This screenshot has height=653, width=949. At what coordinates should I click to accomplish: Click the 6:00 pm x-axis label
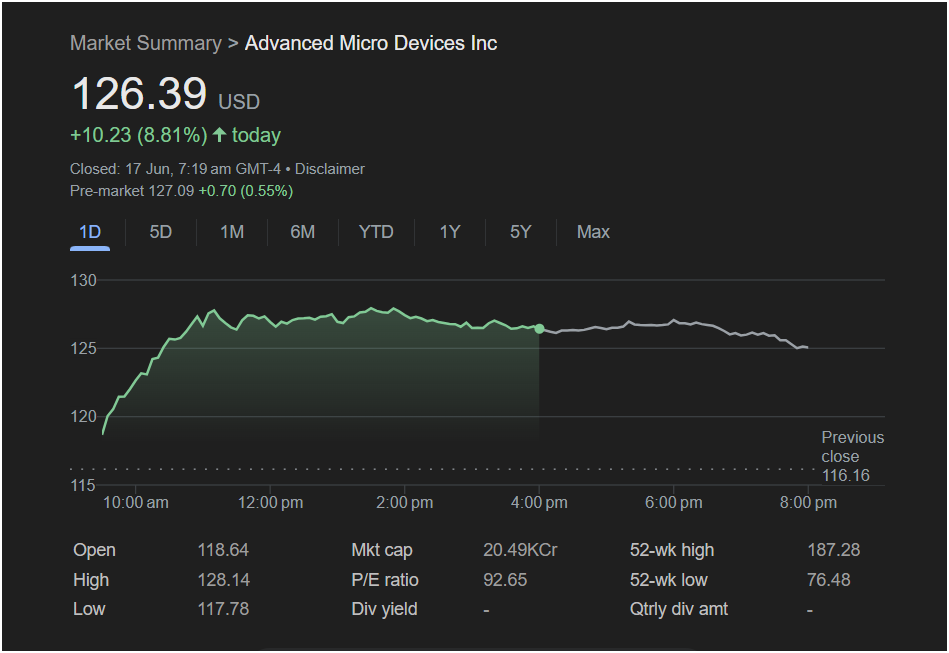tap(674, 503)
